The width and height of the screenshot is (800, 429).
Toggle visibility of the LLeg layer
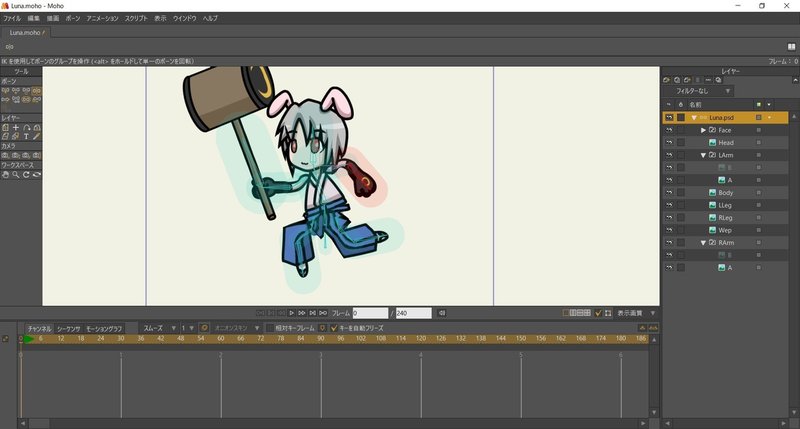point(669,205)
